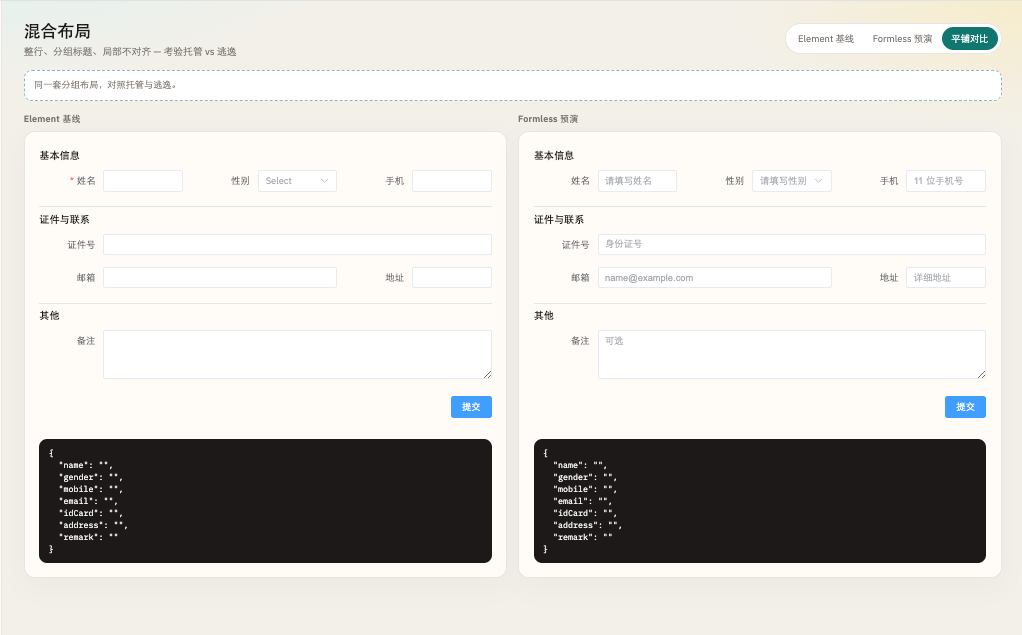
Task: Click 提交 button in Element 基线 panel
Action: [471, 407]
